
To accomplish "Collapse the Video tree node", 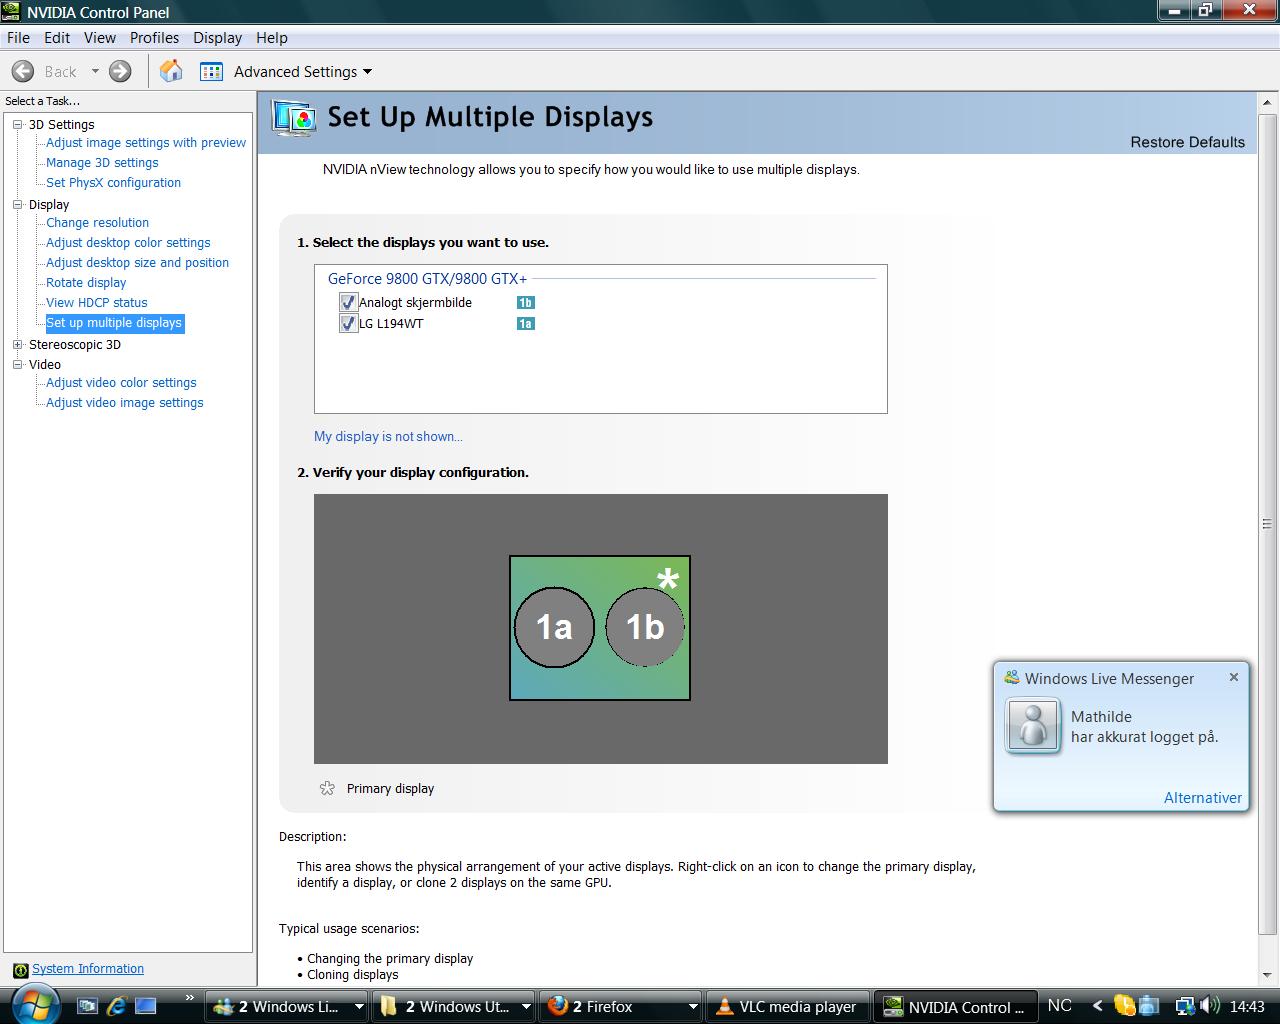I will click(x=17, y=364).
